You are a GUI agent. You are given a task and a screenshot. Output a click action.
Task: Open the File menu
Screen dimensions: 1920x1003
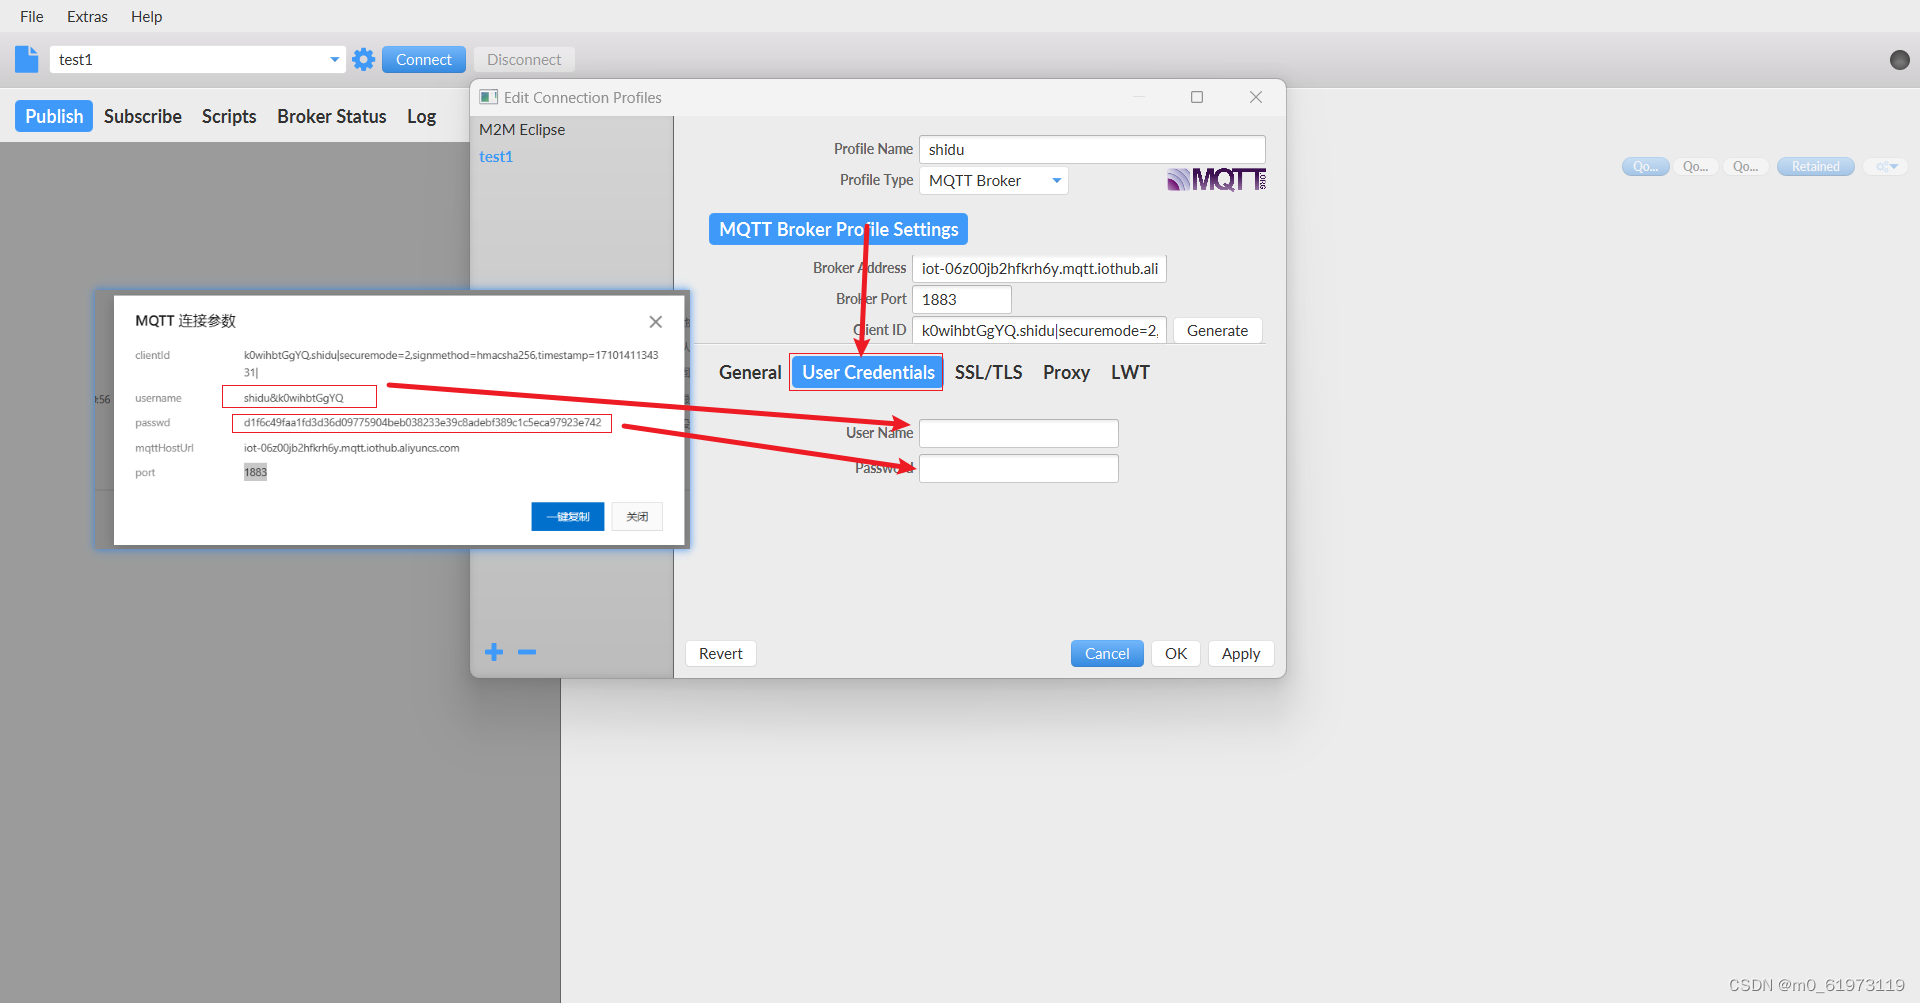click(32, 16)
